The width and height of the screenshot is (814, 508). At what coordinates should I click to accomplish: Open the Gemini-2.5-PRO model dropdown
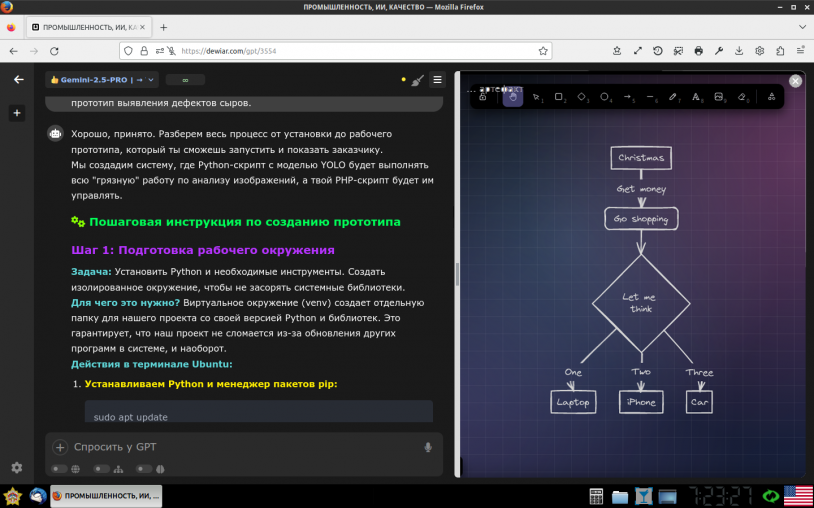point(102,79)
